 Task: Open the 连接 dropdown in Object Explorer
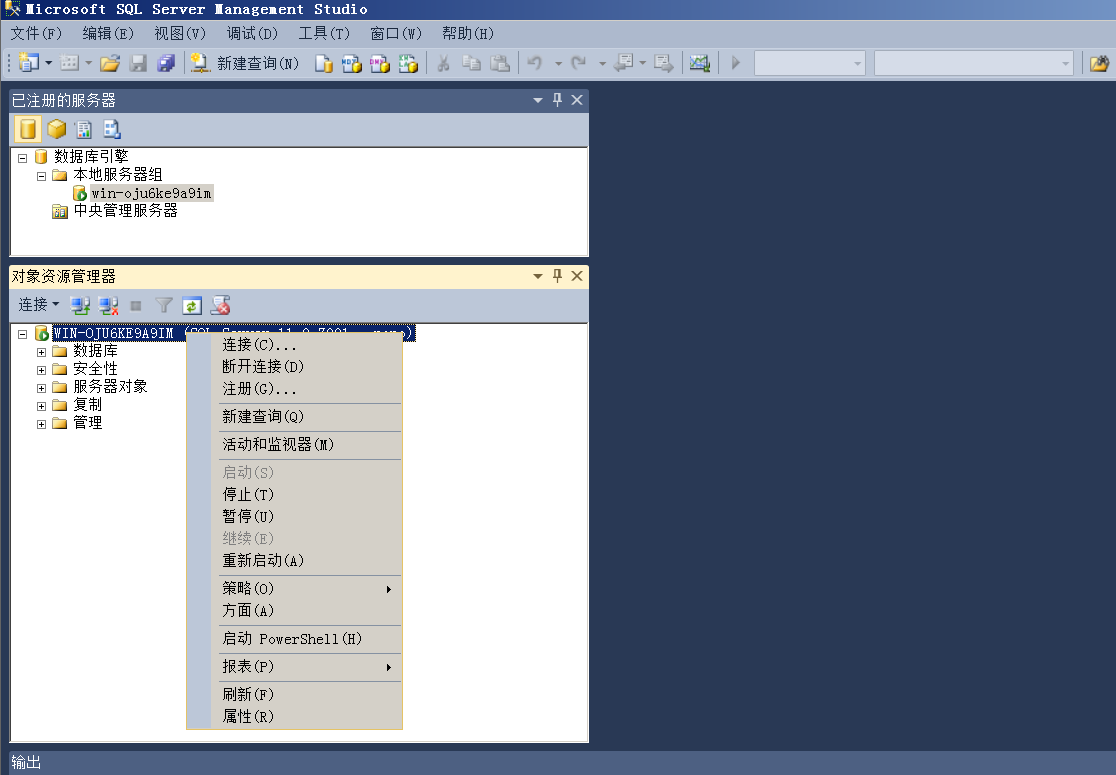click(38, 305)
